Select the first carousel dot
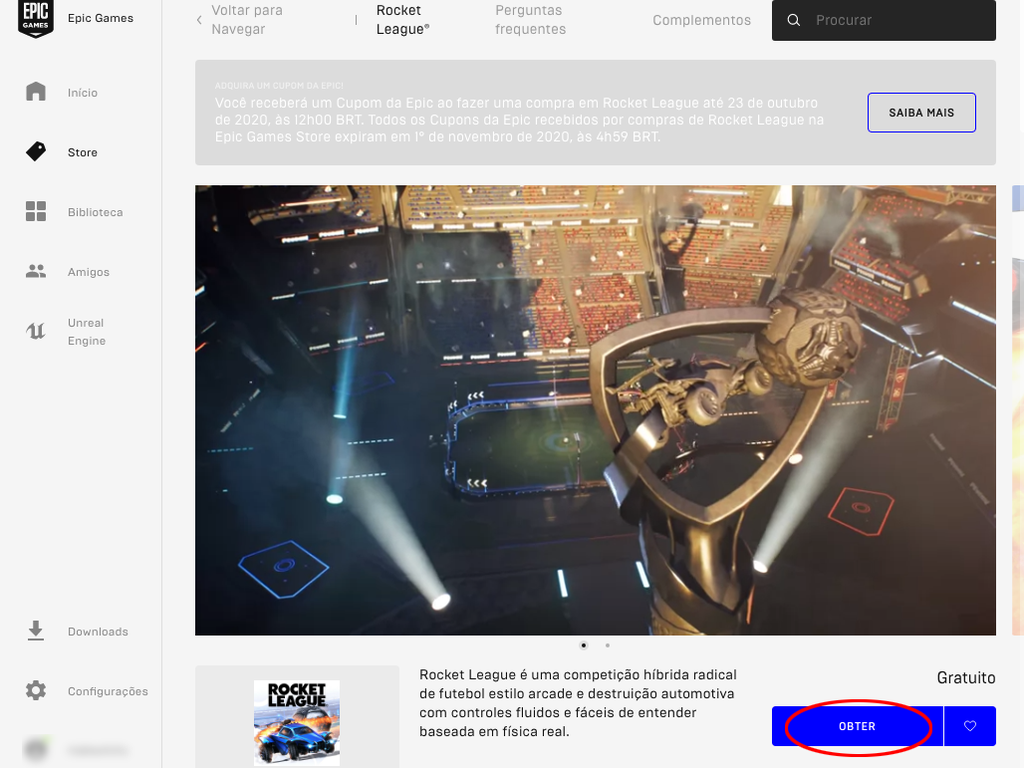 point(584,645)
